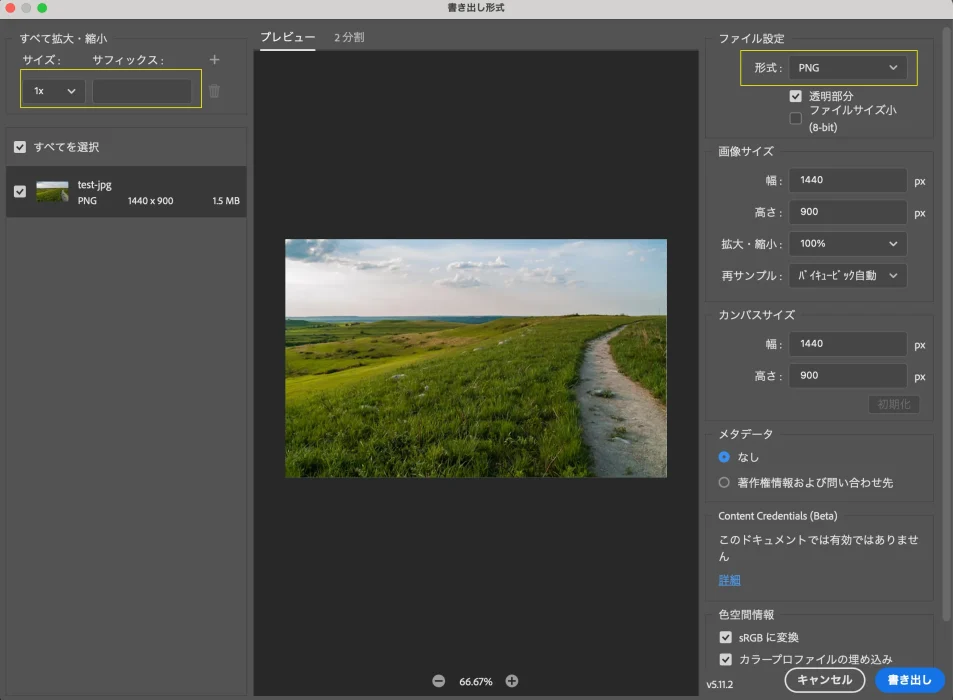Enable ファイルサイズ小 (8-bit) checkbox
This screenshot has width=953, height=700.
(x=796, y=118)
